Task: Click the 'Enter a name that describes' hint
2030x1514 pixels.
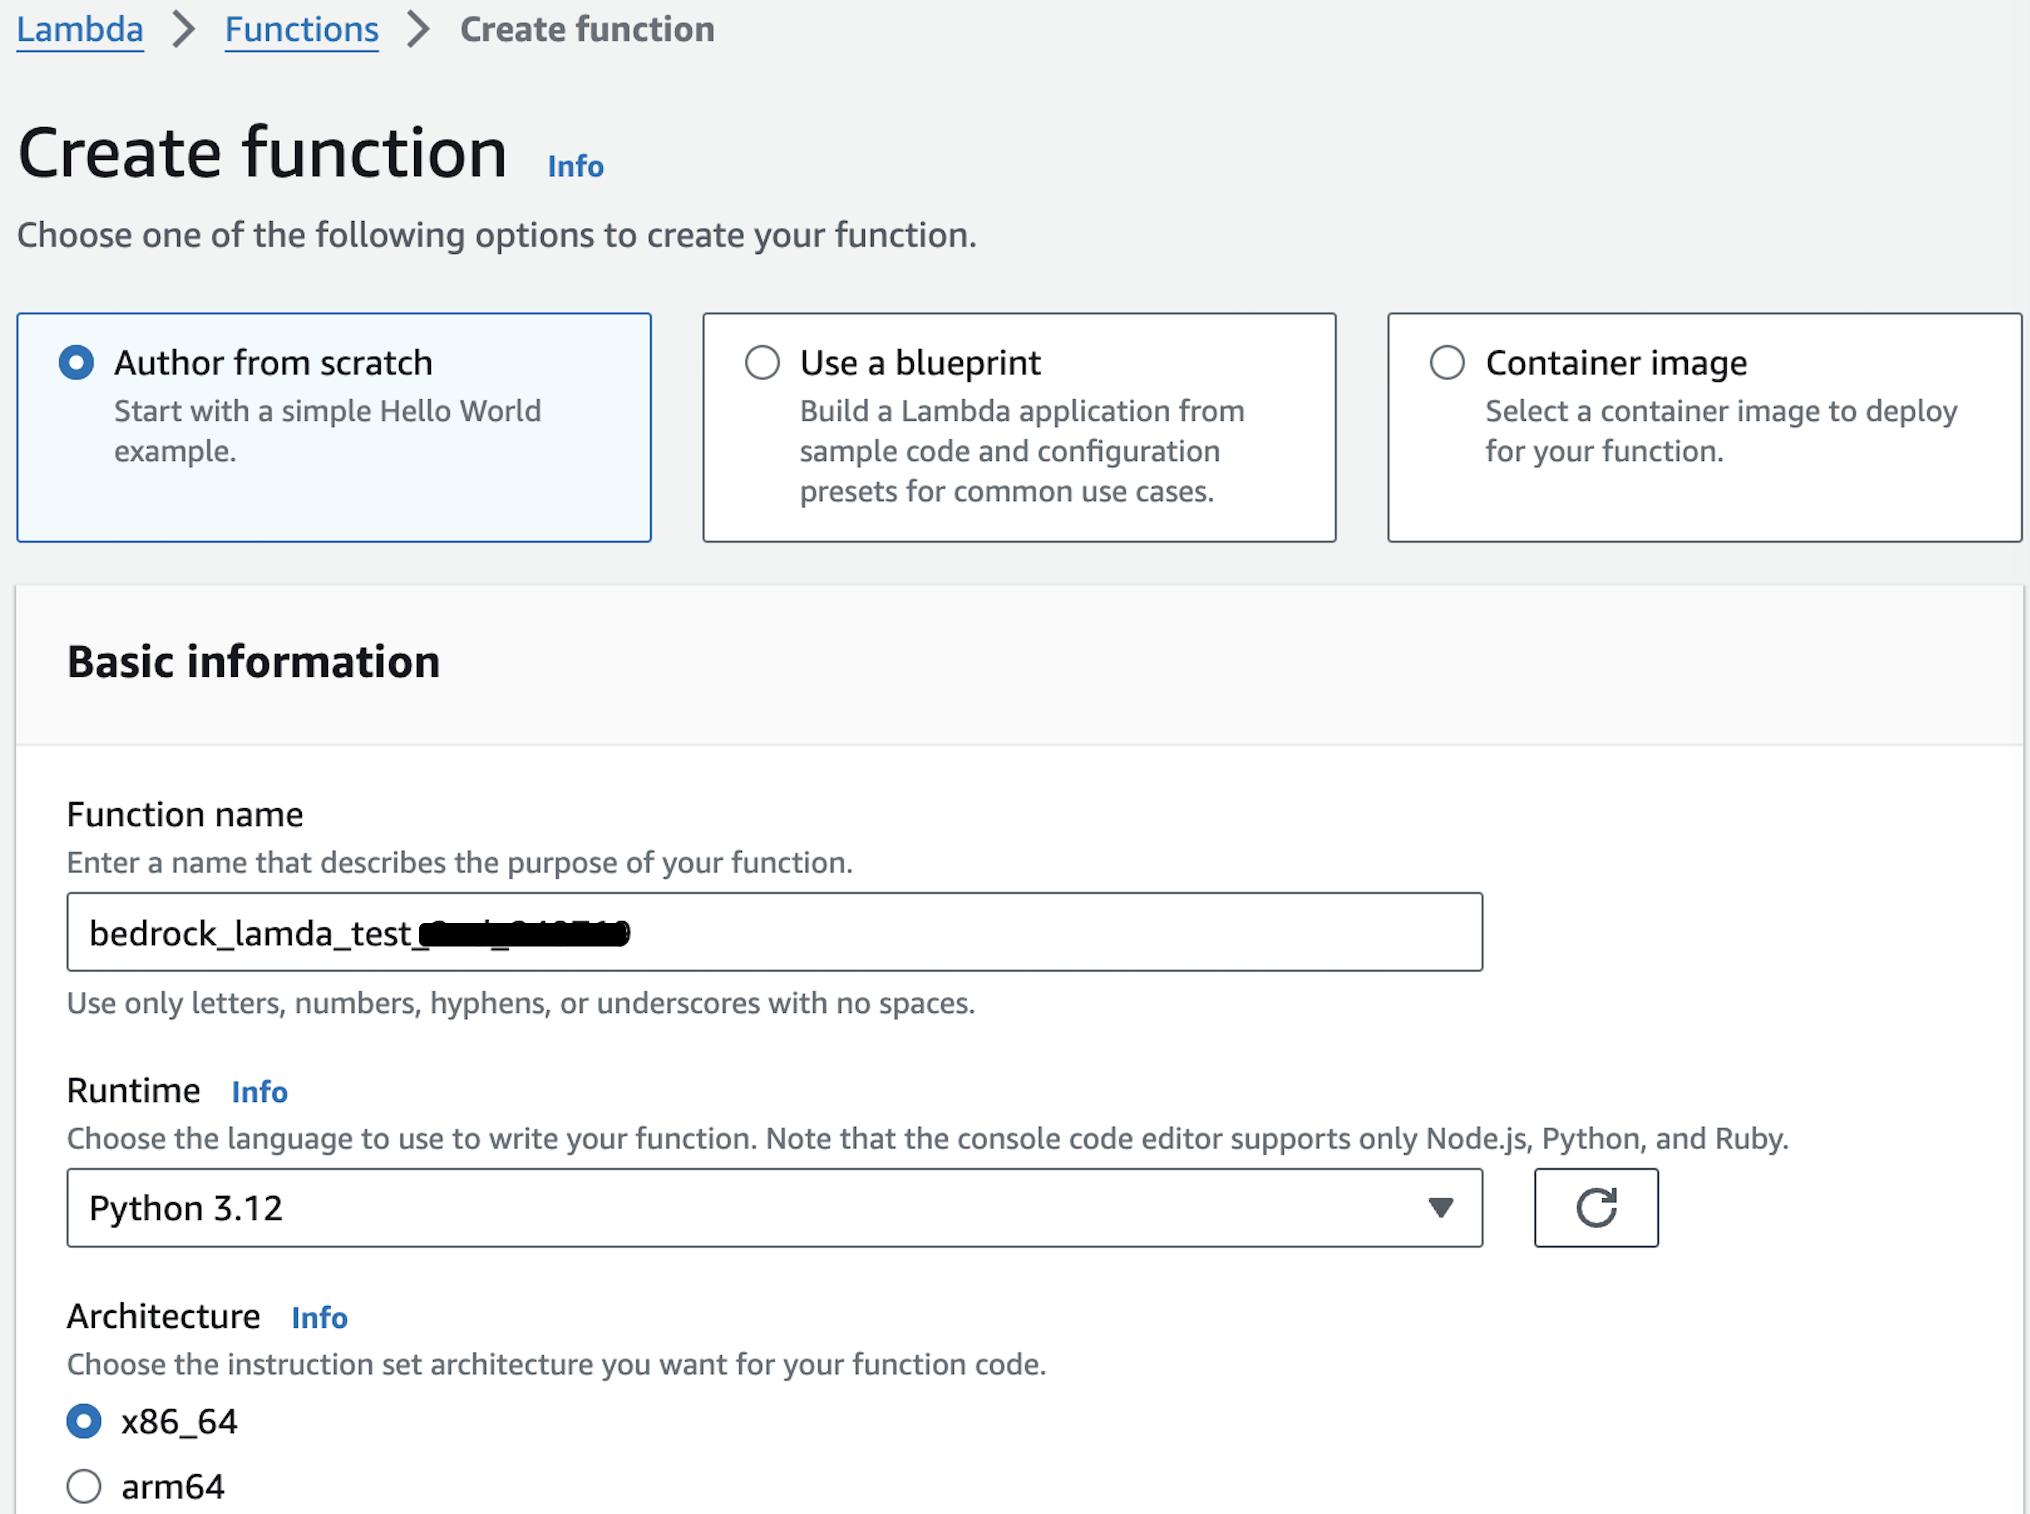Action: (460, 862)
